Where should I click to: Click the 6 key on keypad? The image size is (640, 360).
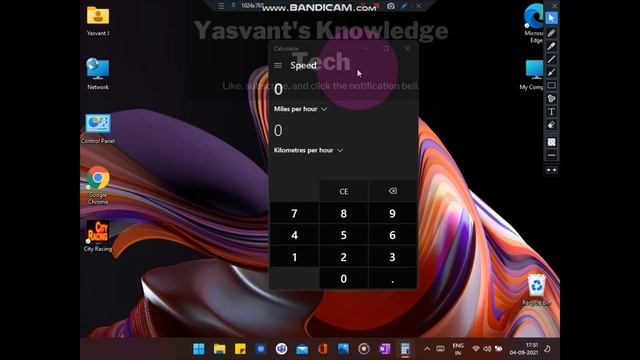(393, 235)
